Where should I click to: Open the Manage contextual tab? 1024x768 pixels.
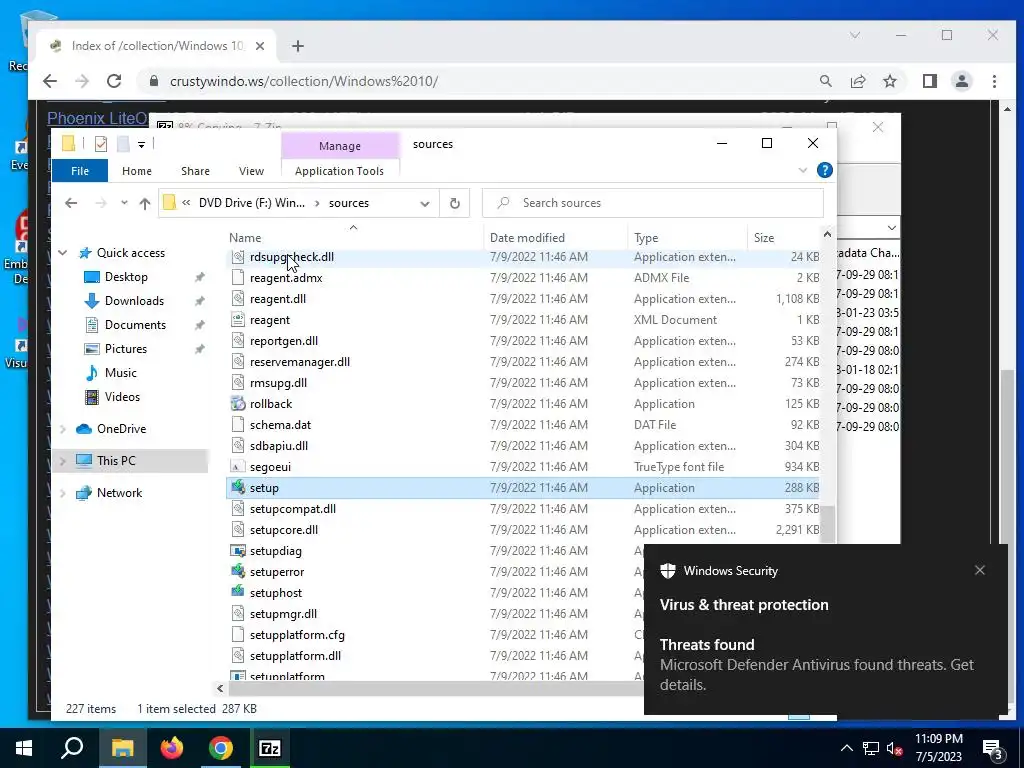click(x=340, y=146)
